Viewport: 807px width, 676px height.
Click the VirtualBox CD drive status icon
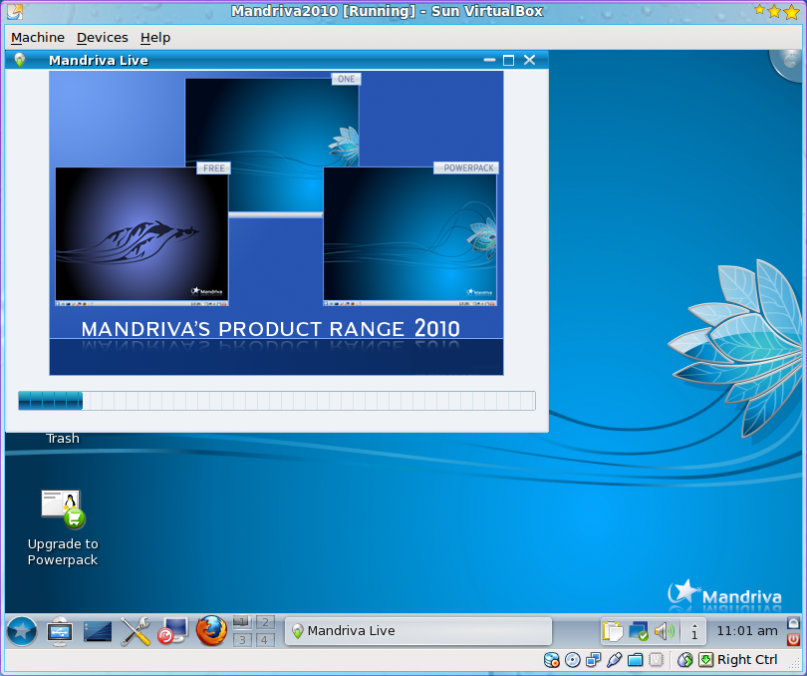572,659
